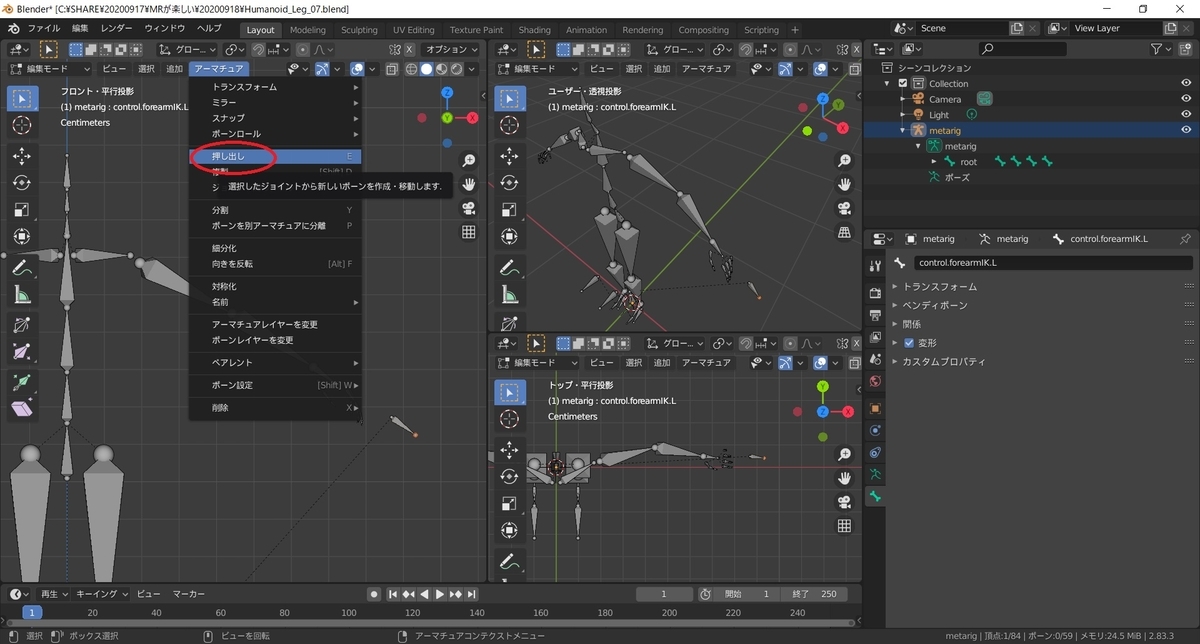Toggle X-ray display in front viewport header
This screenshot has height=644, width=1200.
click(x=392, y=69)
